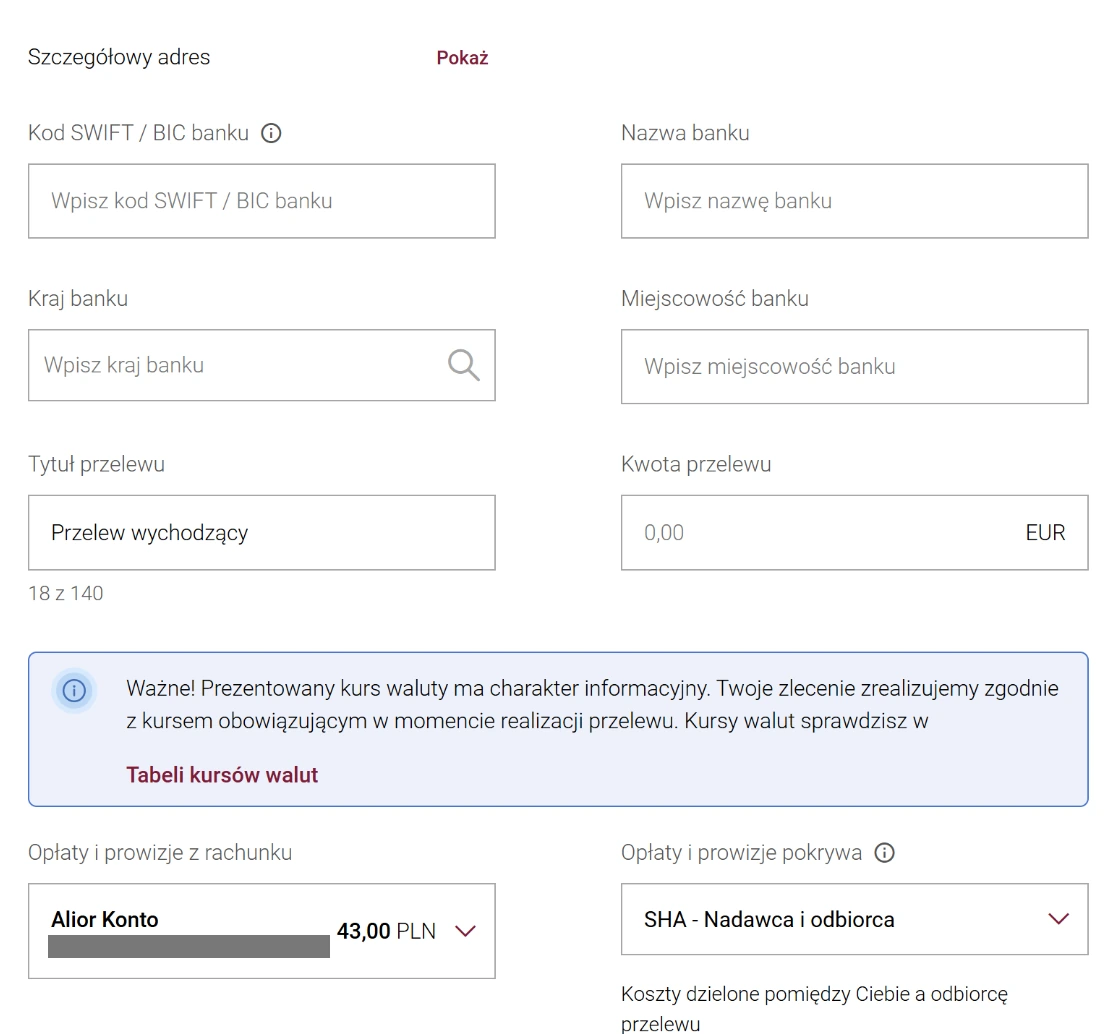Open the Tabeli kursów walut link
This screenshot has height=1034, width=1115.
coord(222,774)
